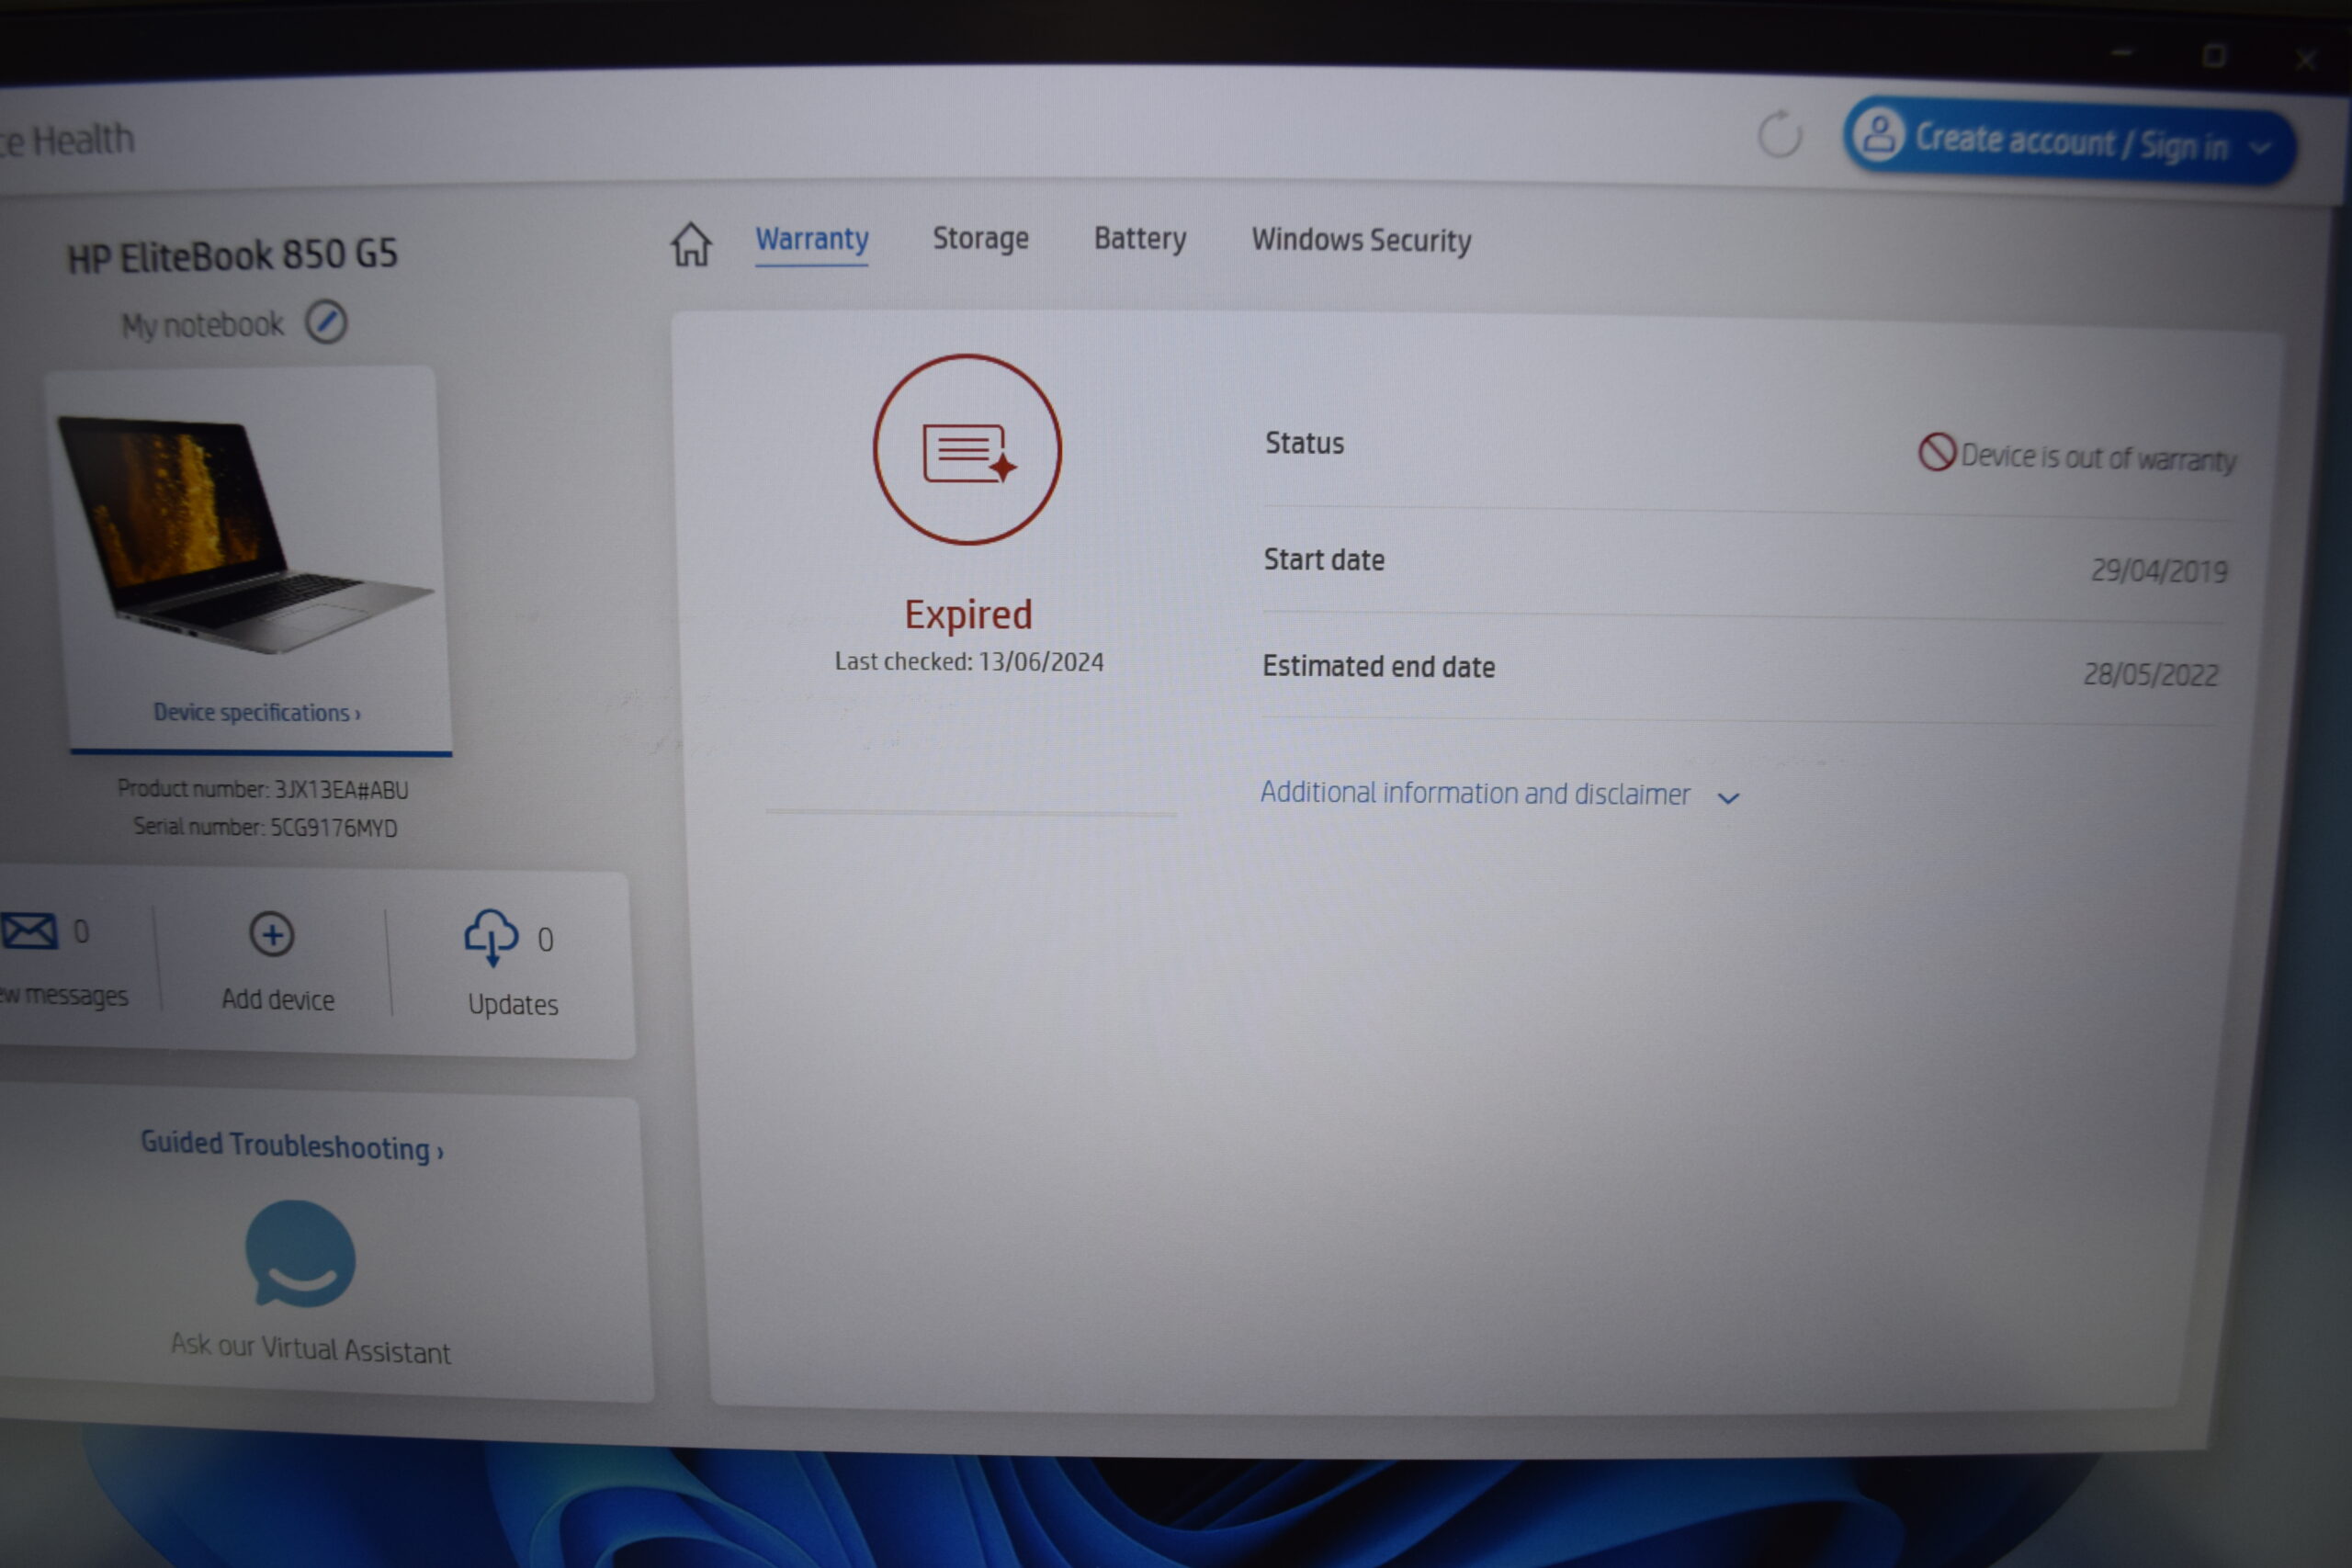Open Create account / Sign in dropdown arrow
The height and width of the screenshot is (1568, 2352).
click(2259, 149)
